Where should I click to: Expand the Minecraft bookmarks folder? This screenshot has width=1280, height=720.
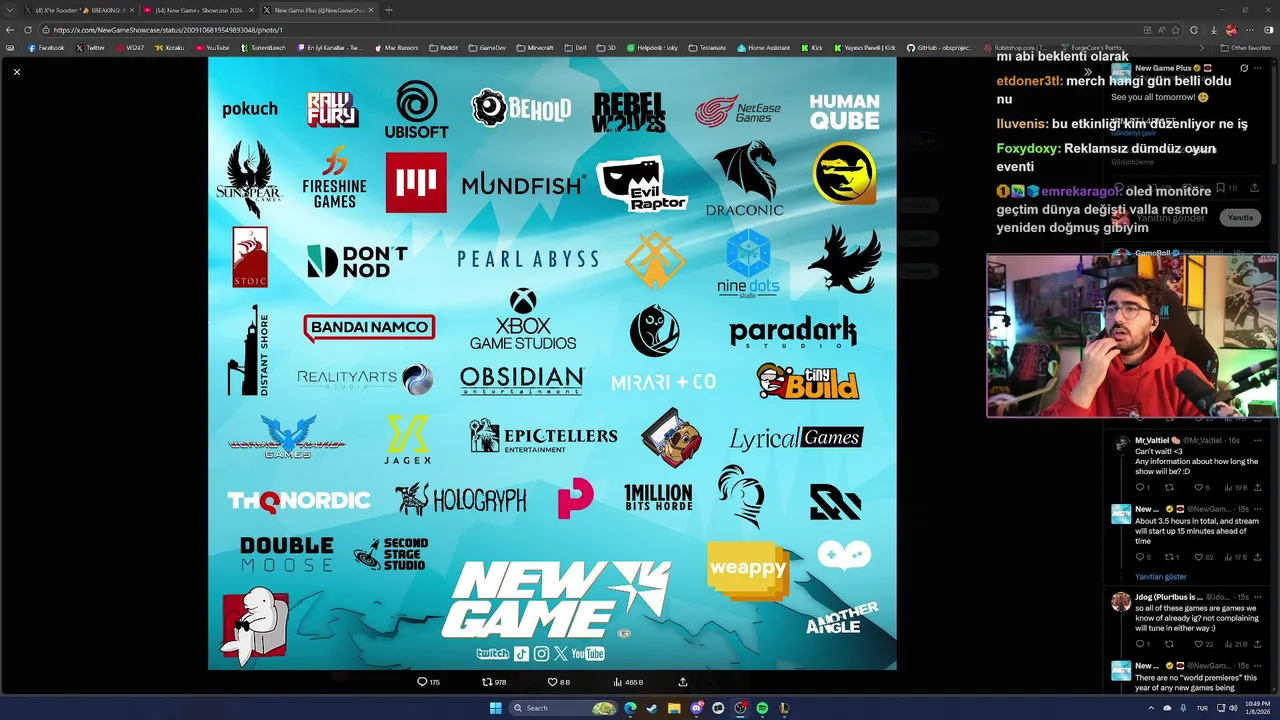click(x=535, y=48)
